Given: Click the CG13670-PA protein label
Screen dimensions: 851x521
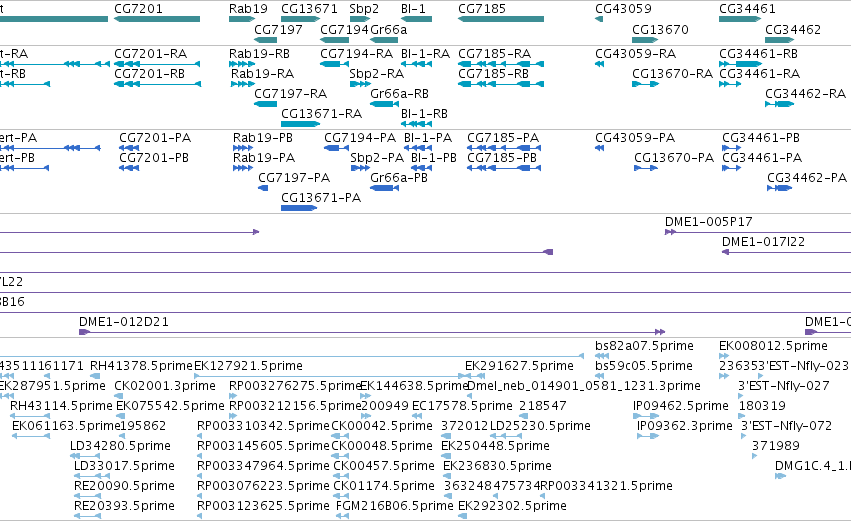Looking at the screenshot, I should tap(674, 157).
